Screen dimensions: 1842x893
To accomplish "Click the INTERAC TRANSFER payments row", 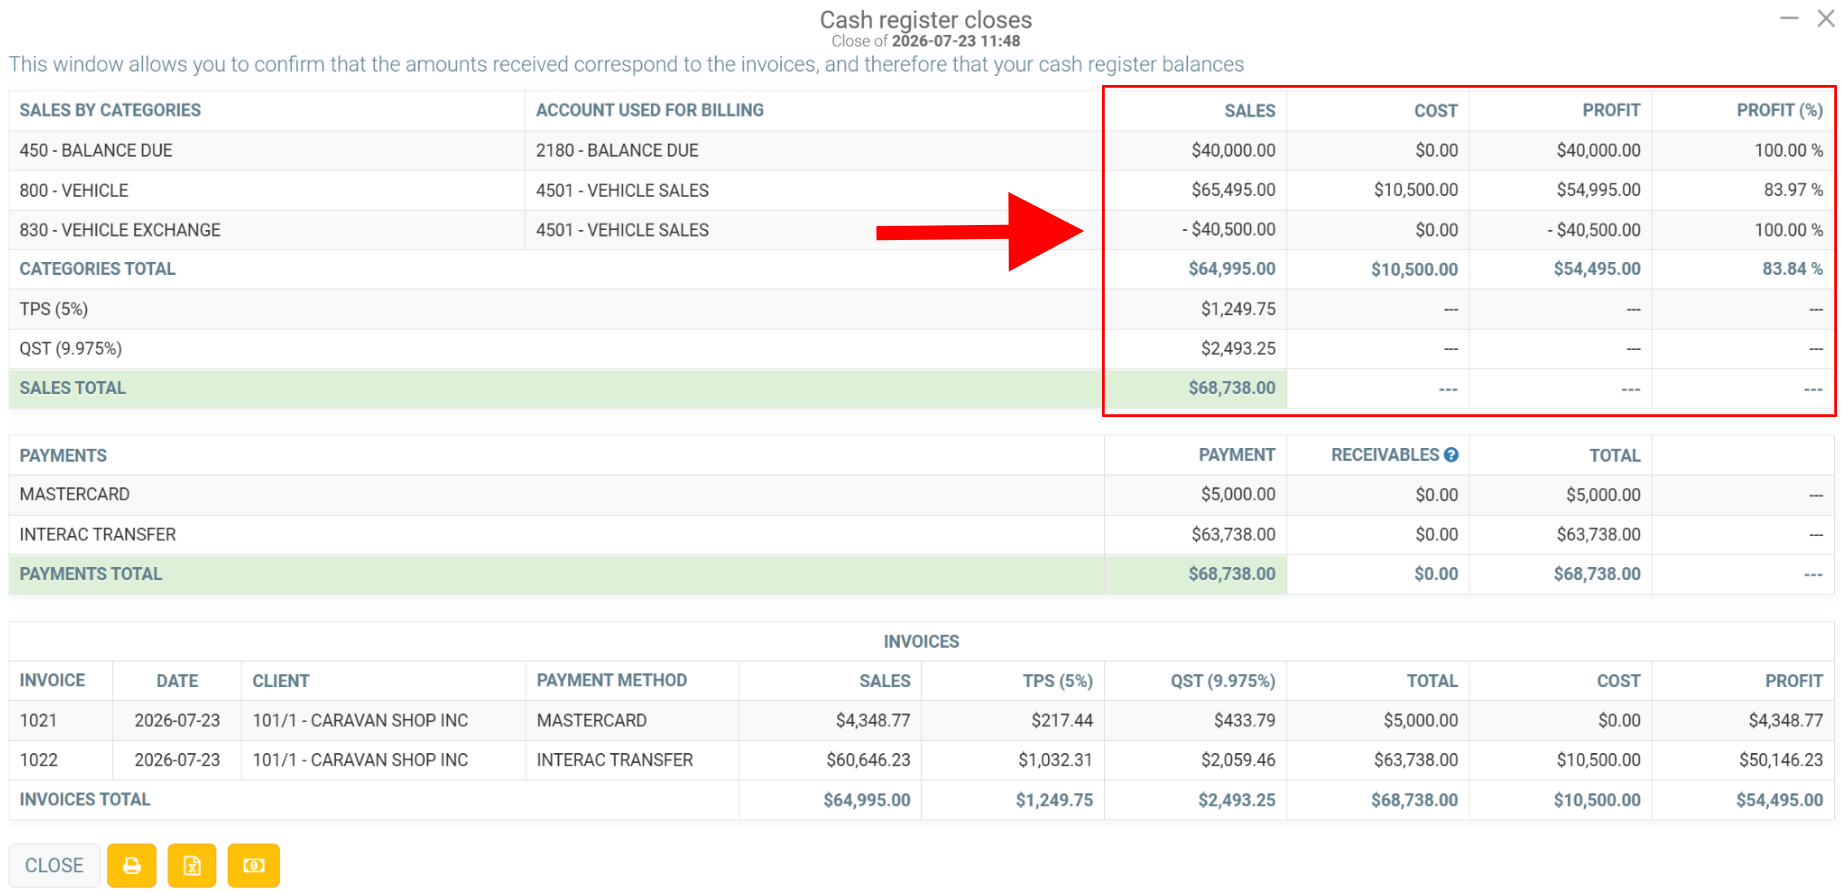I will click(x=921, y=535).
